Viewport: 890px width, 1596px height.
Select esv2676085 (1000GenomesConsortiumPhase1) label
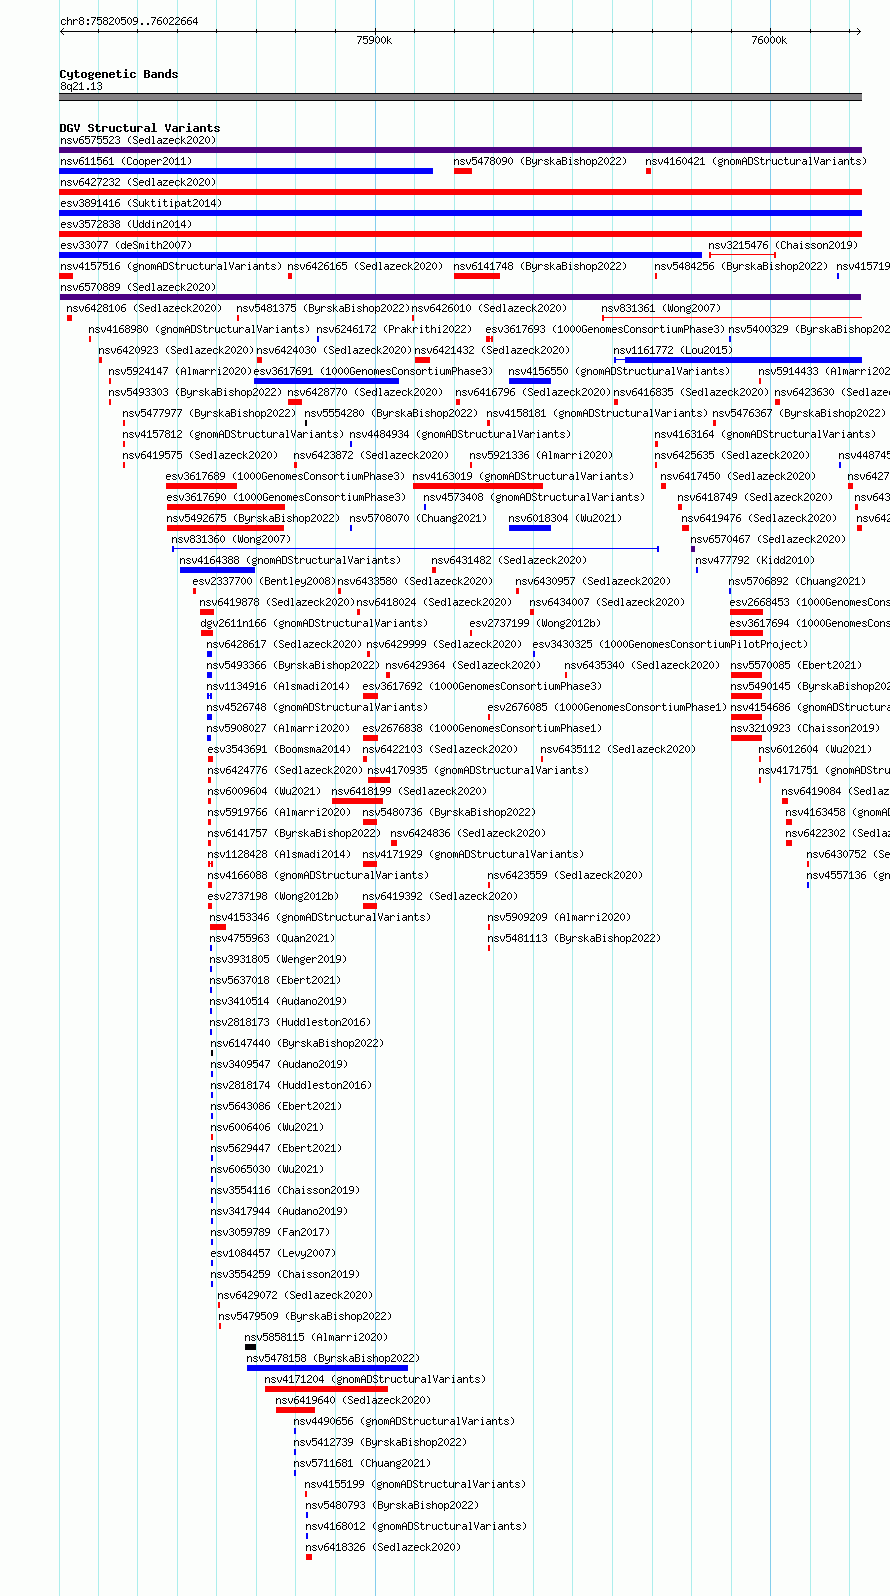coord(607,707)
